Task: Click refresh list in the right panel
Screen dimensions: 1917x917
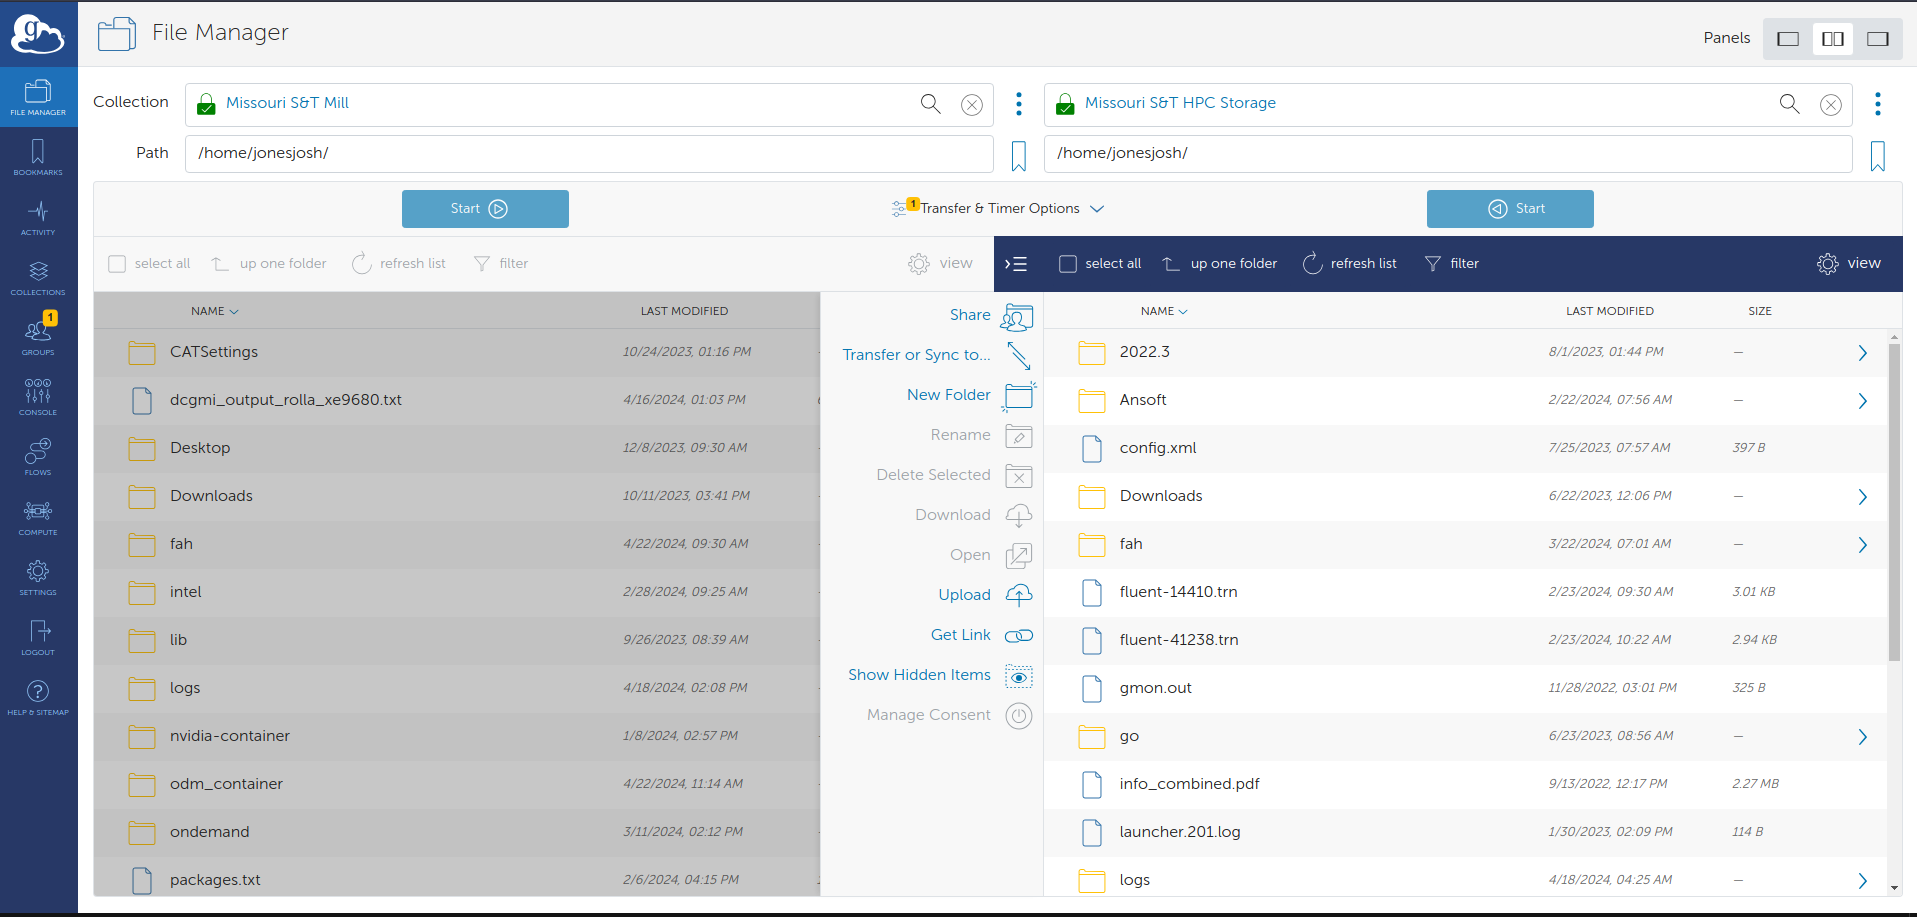Action: coord(1349,264)
